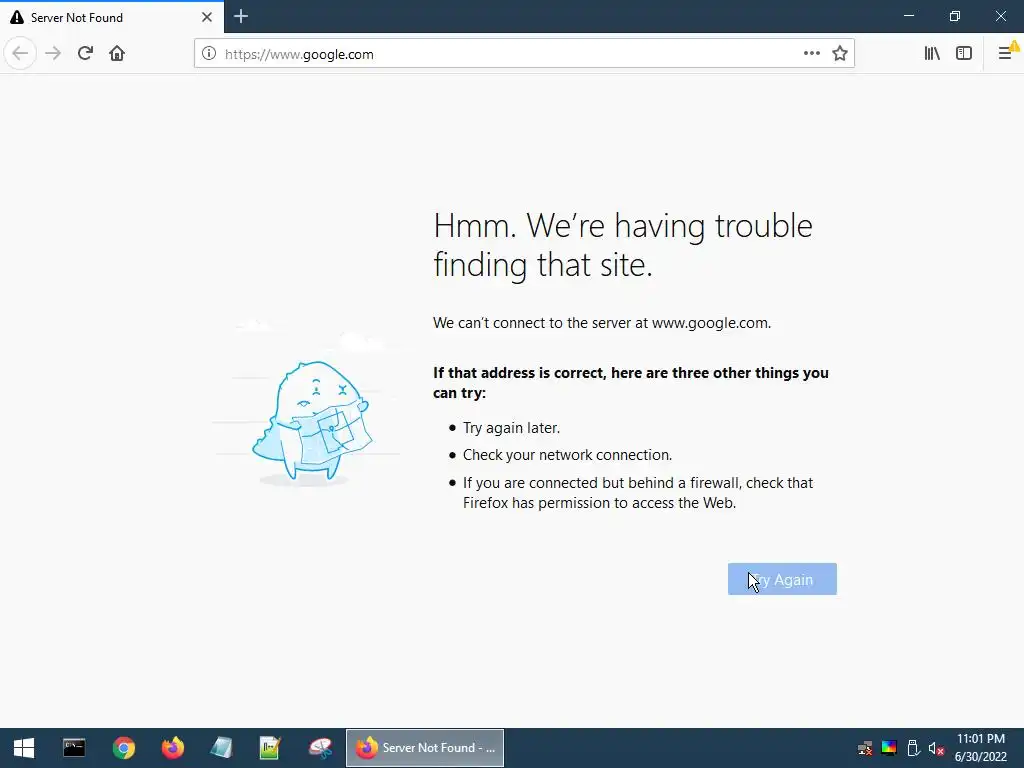Click the colorful display tray icon
The image size is (1024, 768).
[x=889, y=748]
